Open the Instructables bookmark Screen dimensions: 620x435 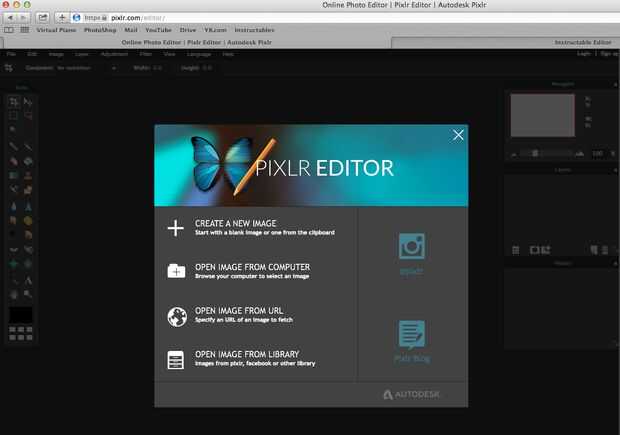[254, 30]
